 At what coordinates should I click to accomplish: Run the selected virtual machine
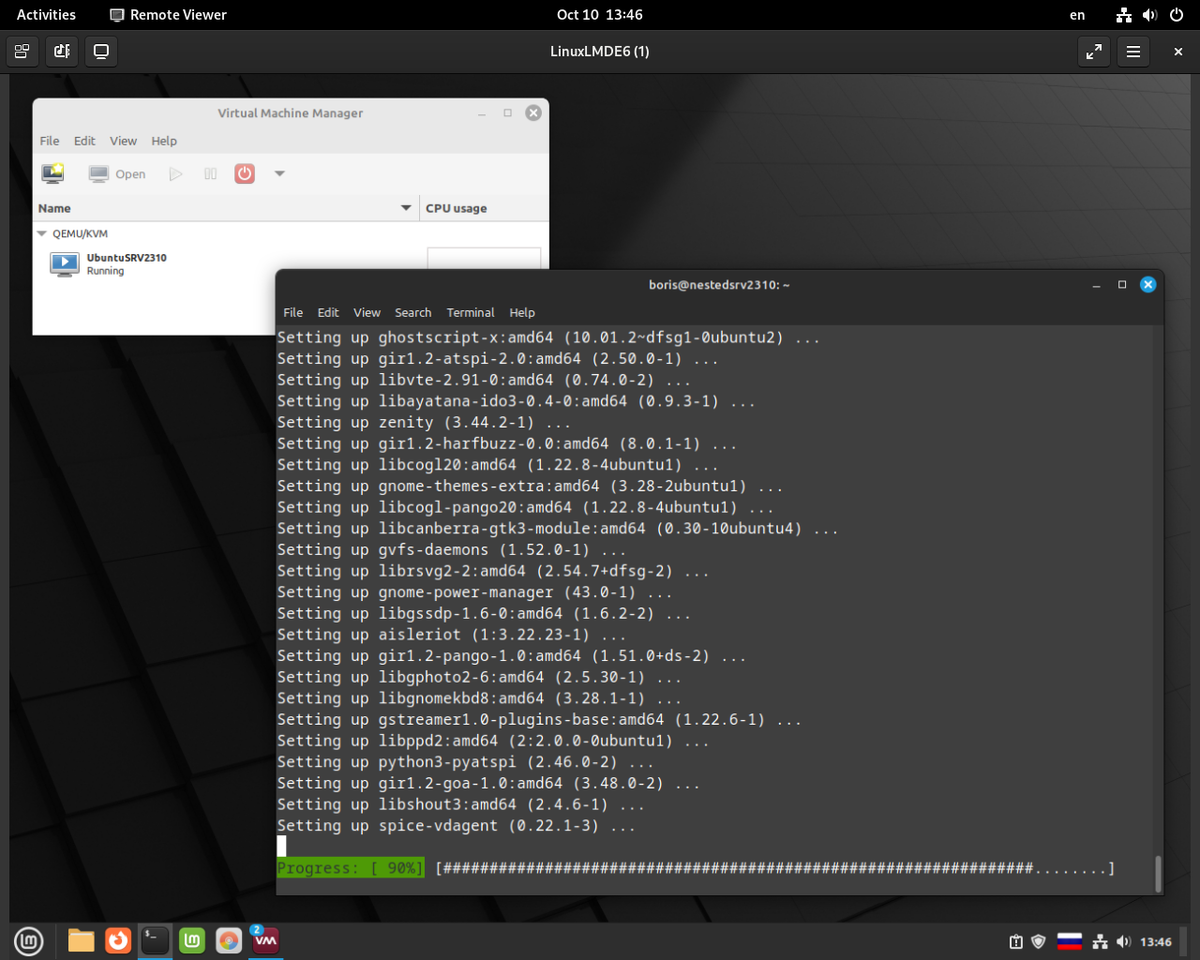click(x=175, y=173)
